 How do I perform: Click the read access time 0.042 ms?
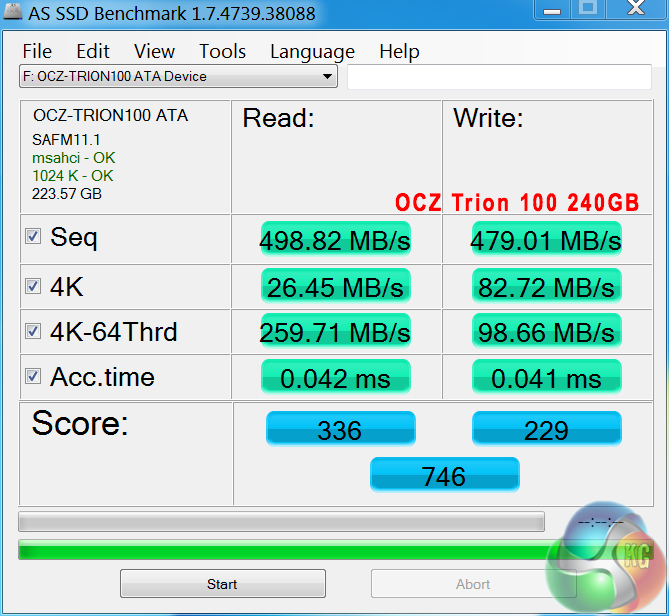pyautogui.click(x=335, y=377)
